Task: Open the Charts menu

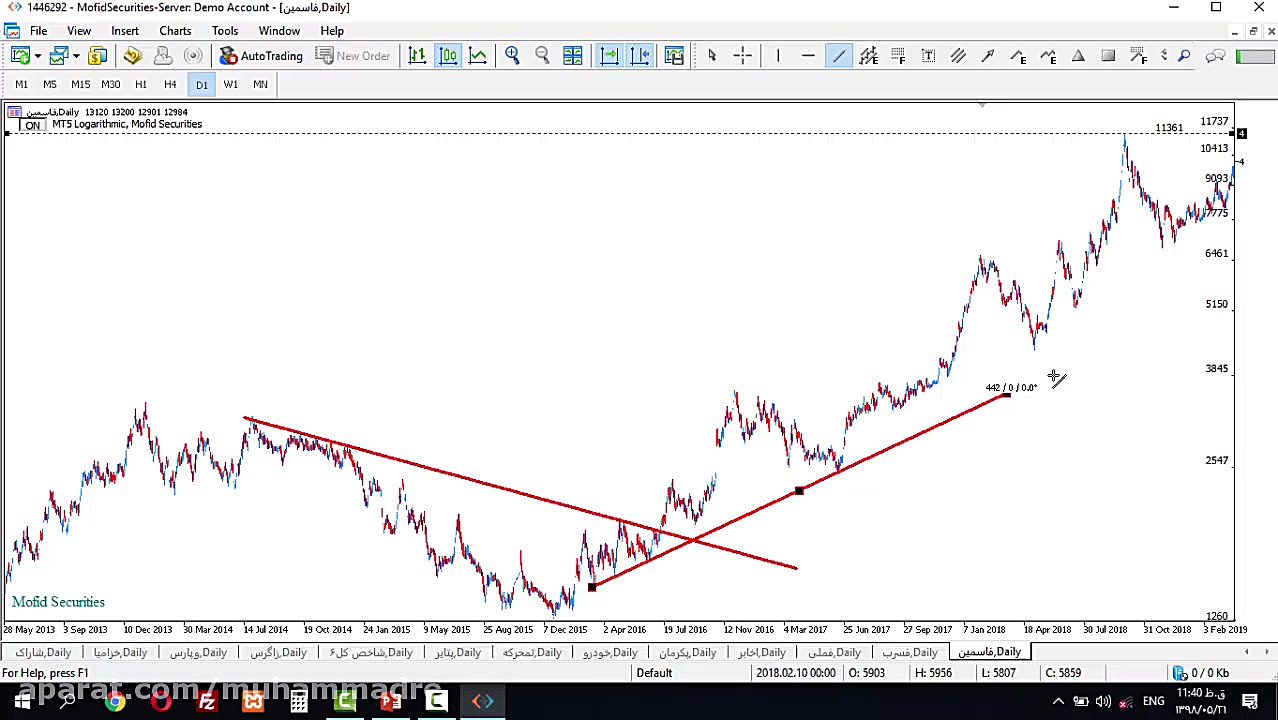Action: pyautogui.click(x=175, y=31)
